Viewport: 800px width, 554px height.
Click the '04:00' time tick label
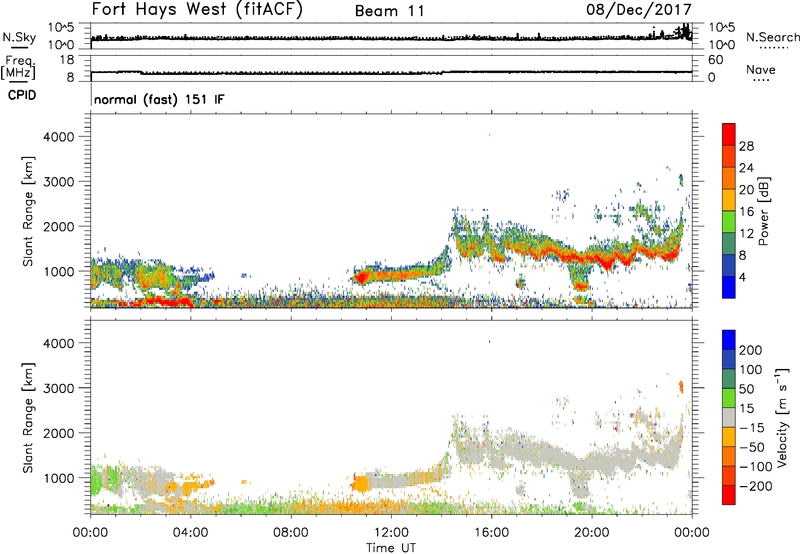(x=191, y=533)
